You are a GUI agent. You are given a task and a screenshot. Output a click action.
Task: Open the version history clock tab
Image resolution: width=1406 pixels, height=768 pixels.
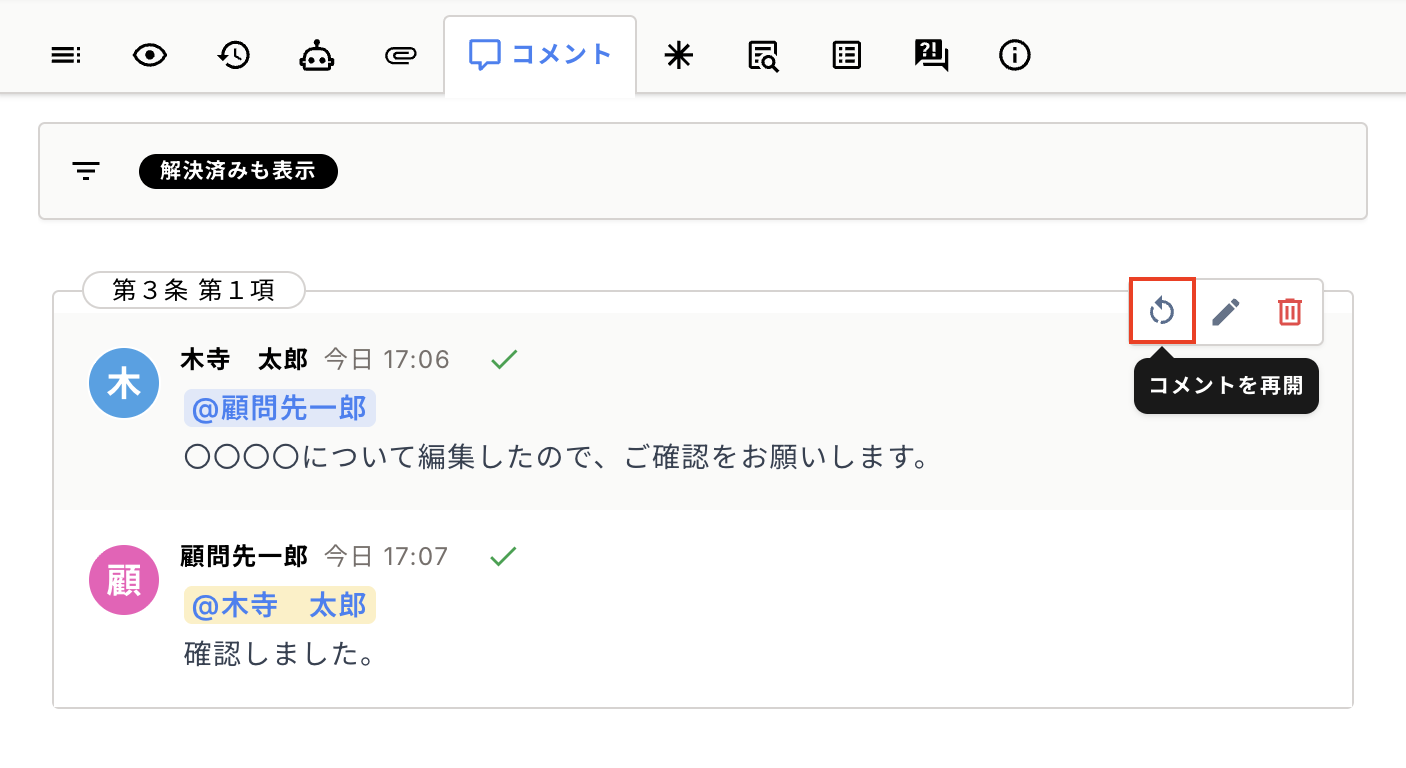coord(234,56)
